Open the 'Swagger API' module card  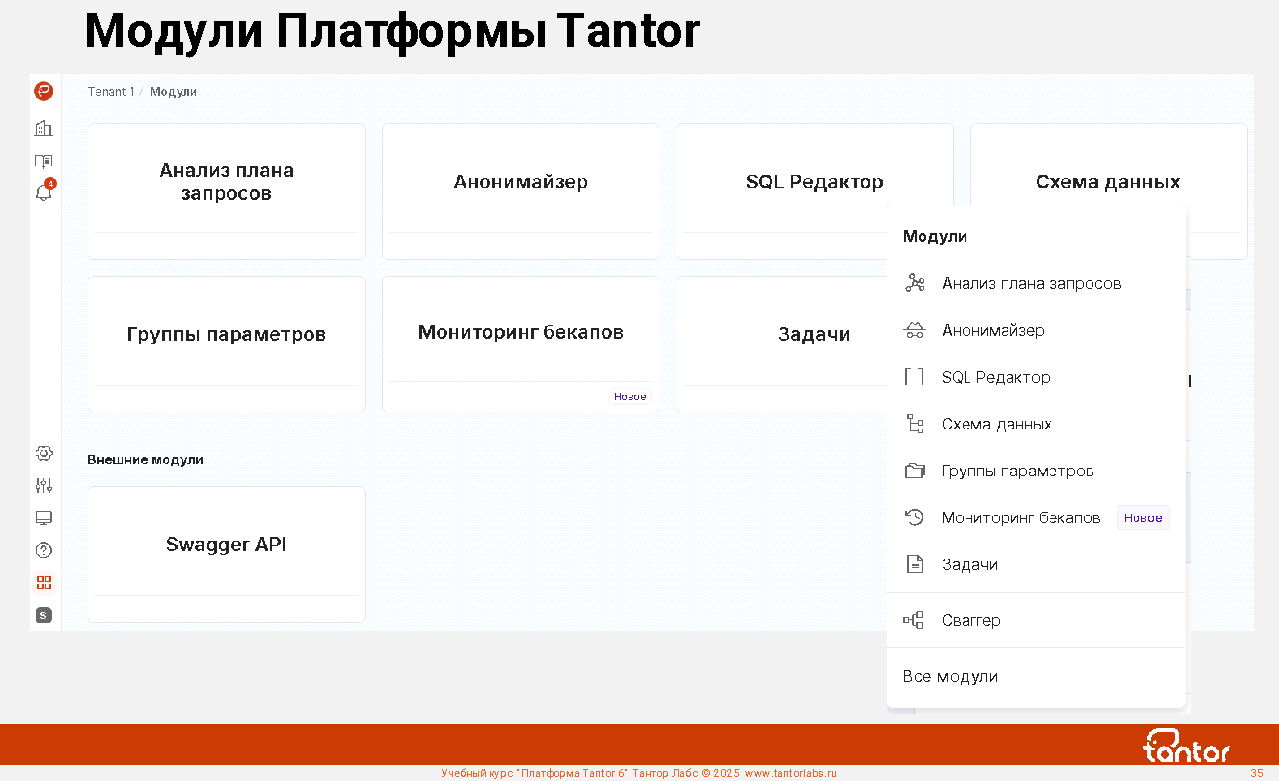226,546
